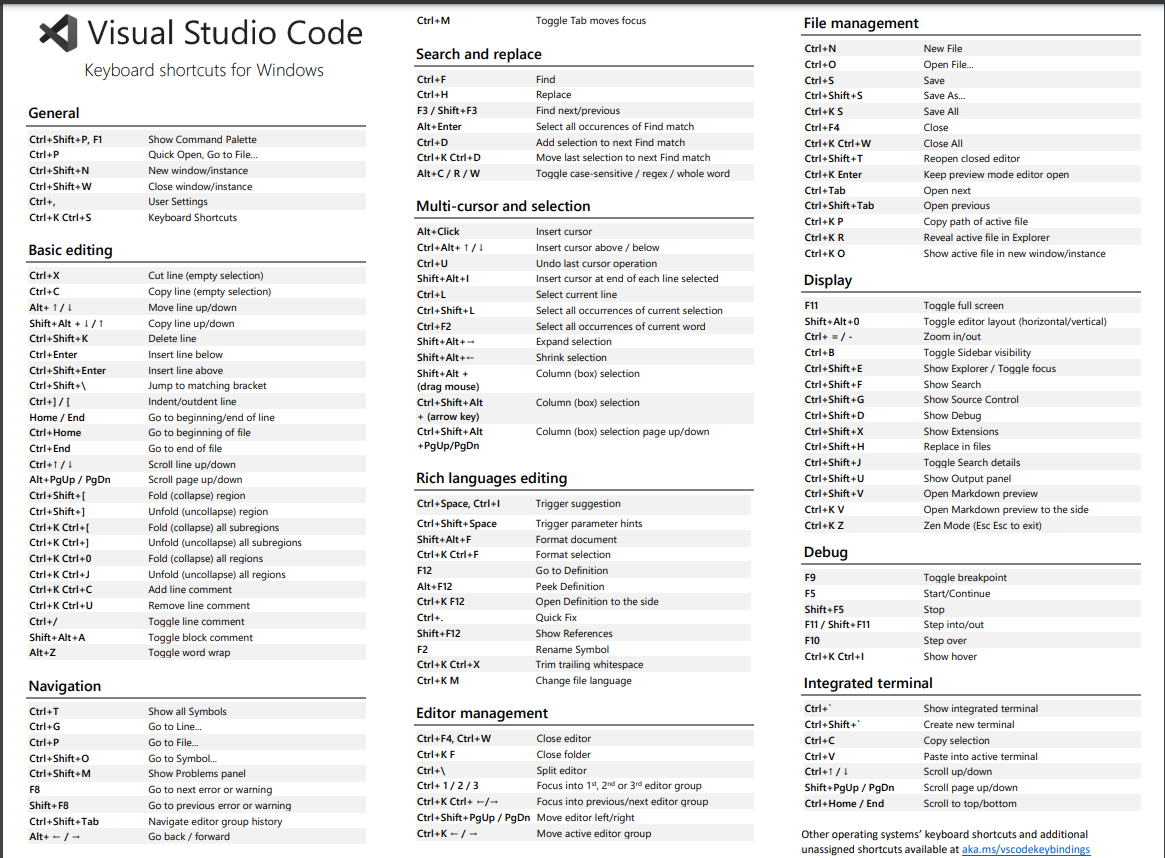Click 'Navigate editor group history' text
Screen dimensions: 1165x858
(x=215, y=822)
